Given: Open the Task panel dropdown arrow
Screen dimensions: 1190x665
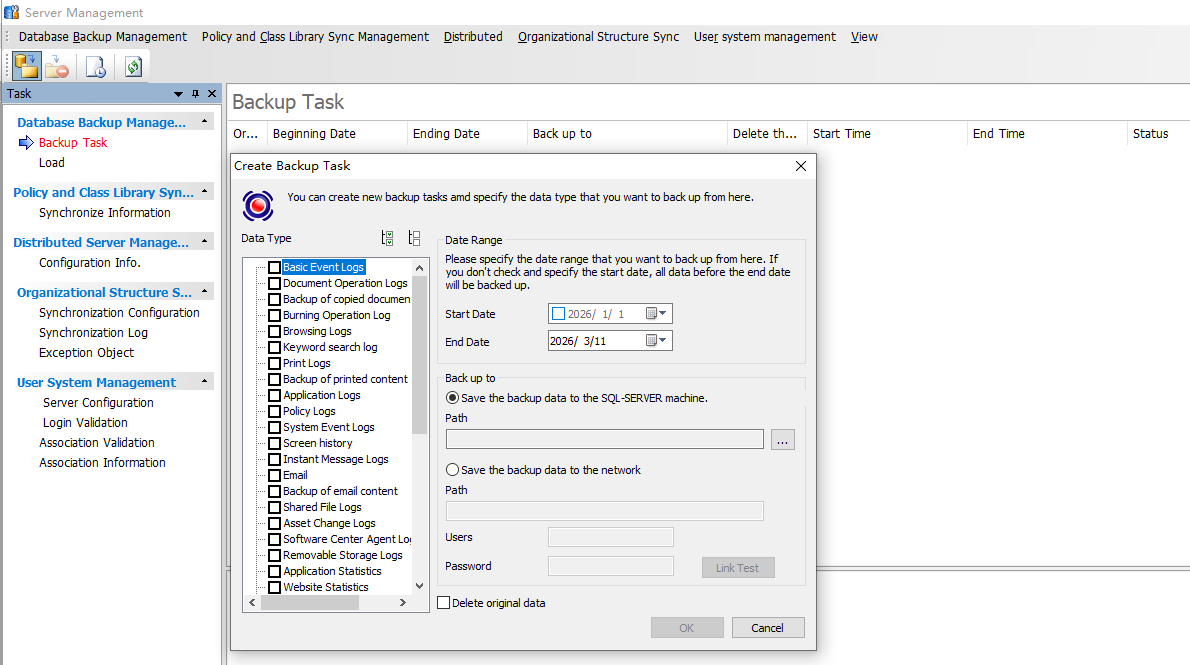Looking at the screenshot, I should [178, 94].
